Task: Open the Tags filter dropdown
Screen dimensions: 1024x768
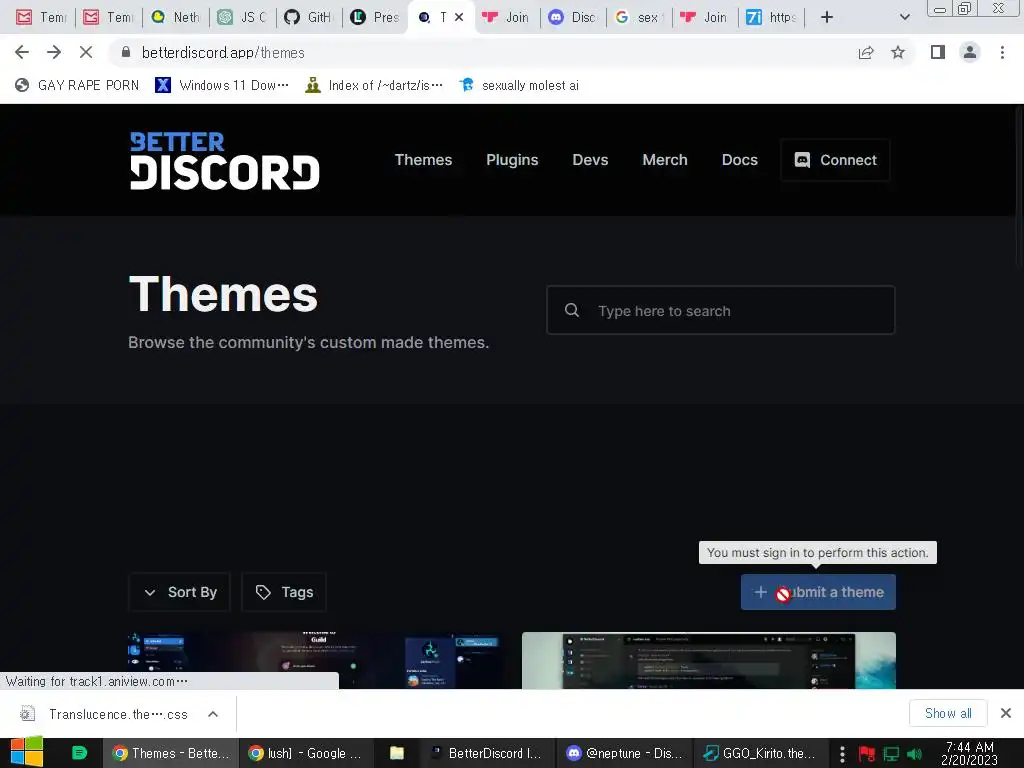Action: pos(284,592)
